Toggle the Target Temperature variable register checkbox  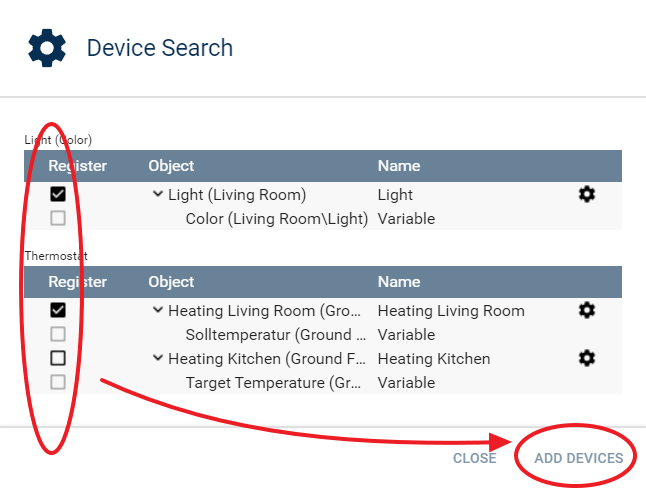58,382
